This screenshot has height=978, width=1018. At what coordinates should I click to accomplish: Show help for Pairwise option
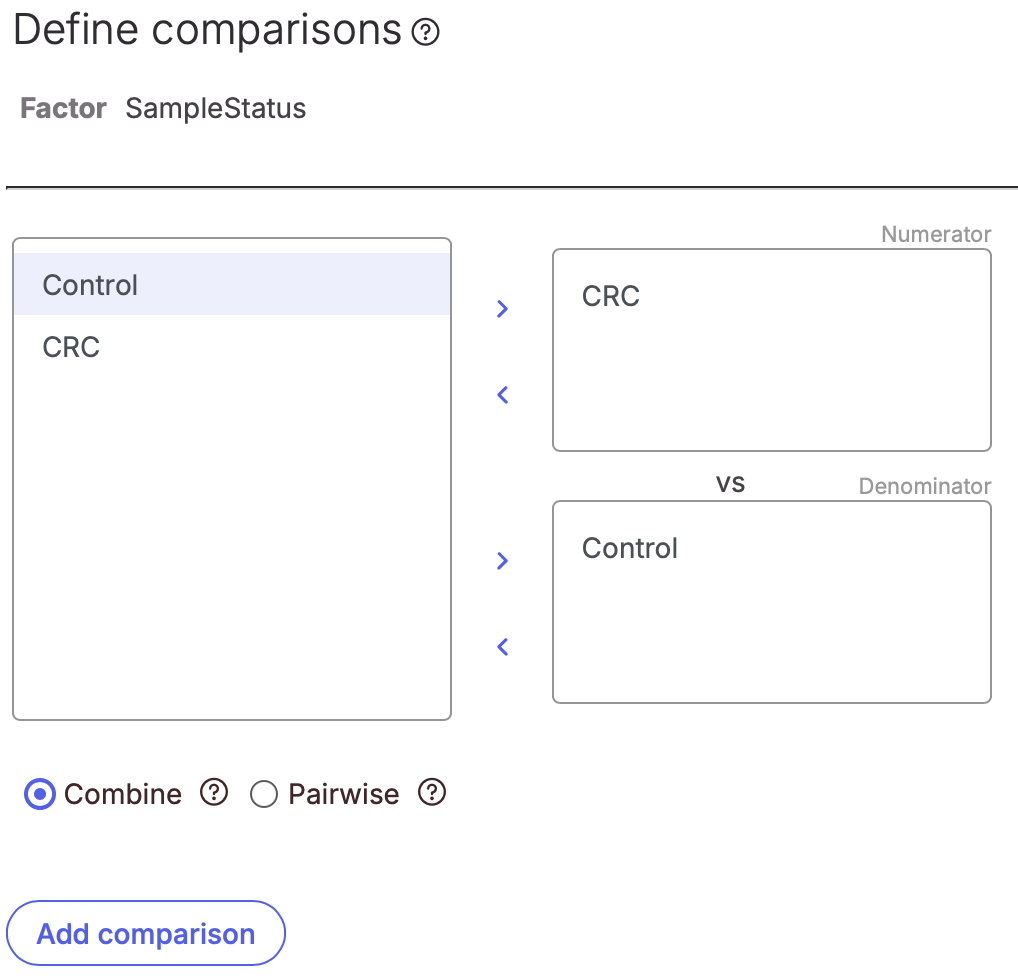(x=432, y=792)
